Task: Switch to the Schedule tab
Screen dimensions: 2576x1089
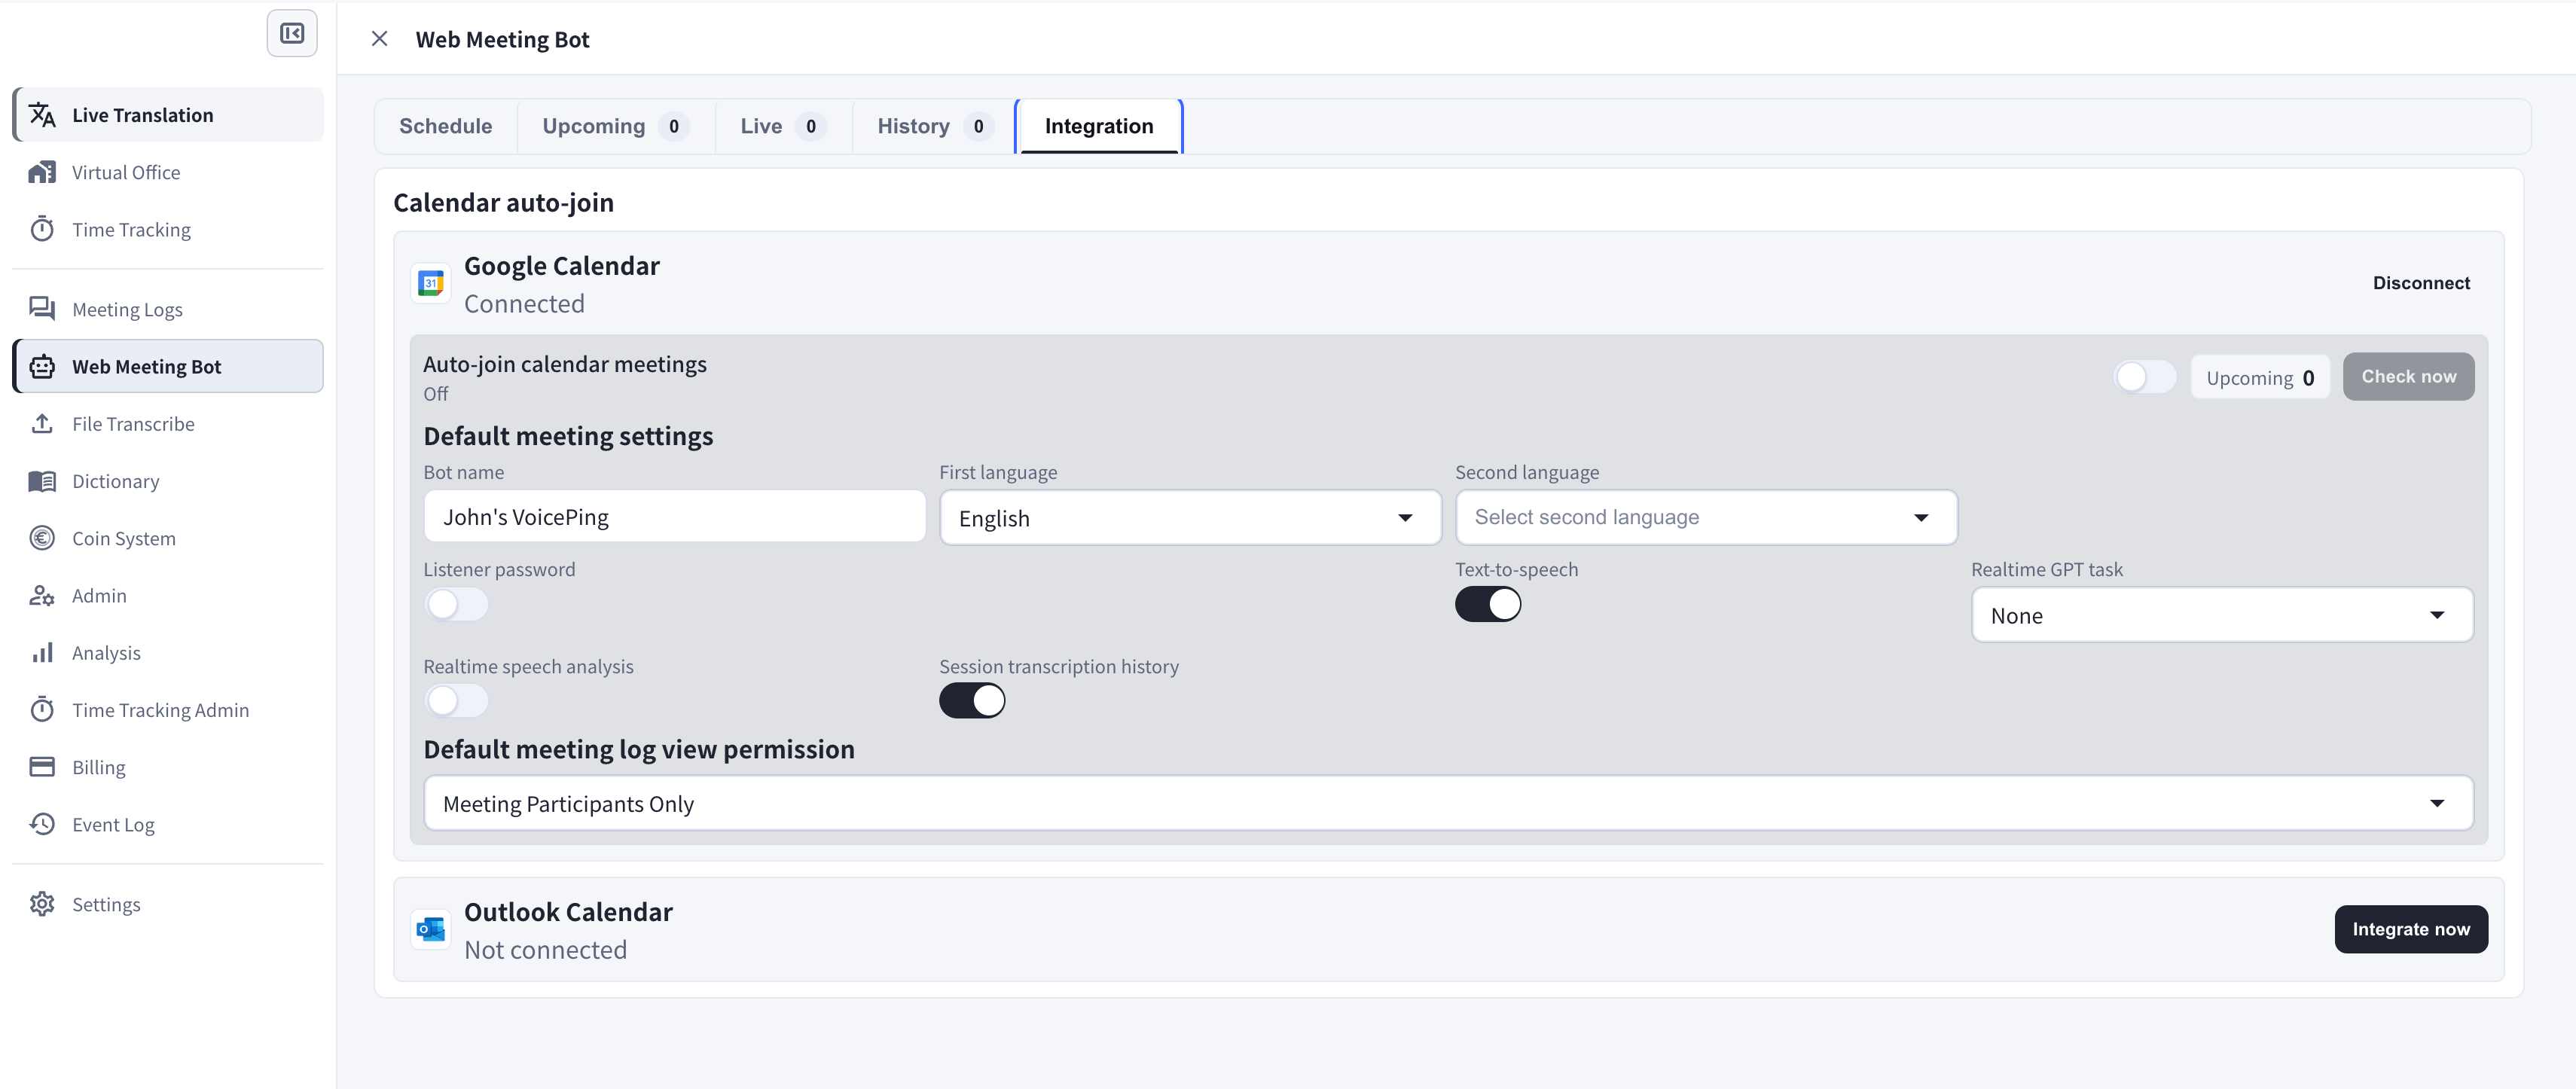Action: [446, 126]
